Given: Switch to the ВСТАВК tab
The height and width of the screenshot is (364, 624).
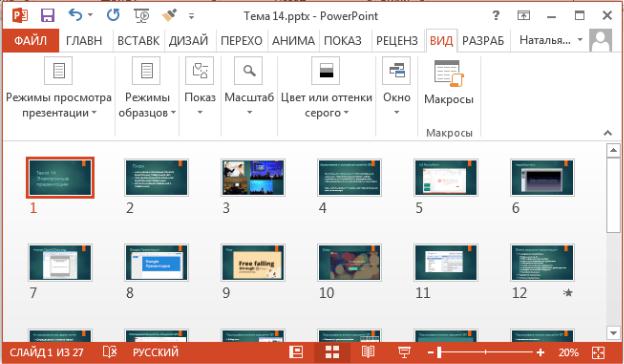Looking at the screenshot, I should 138,41.
